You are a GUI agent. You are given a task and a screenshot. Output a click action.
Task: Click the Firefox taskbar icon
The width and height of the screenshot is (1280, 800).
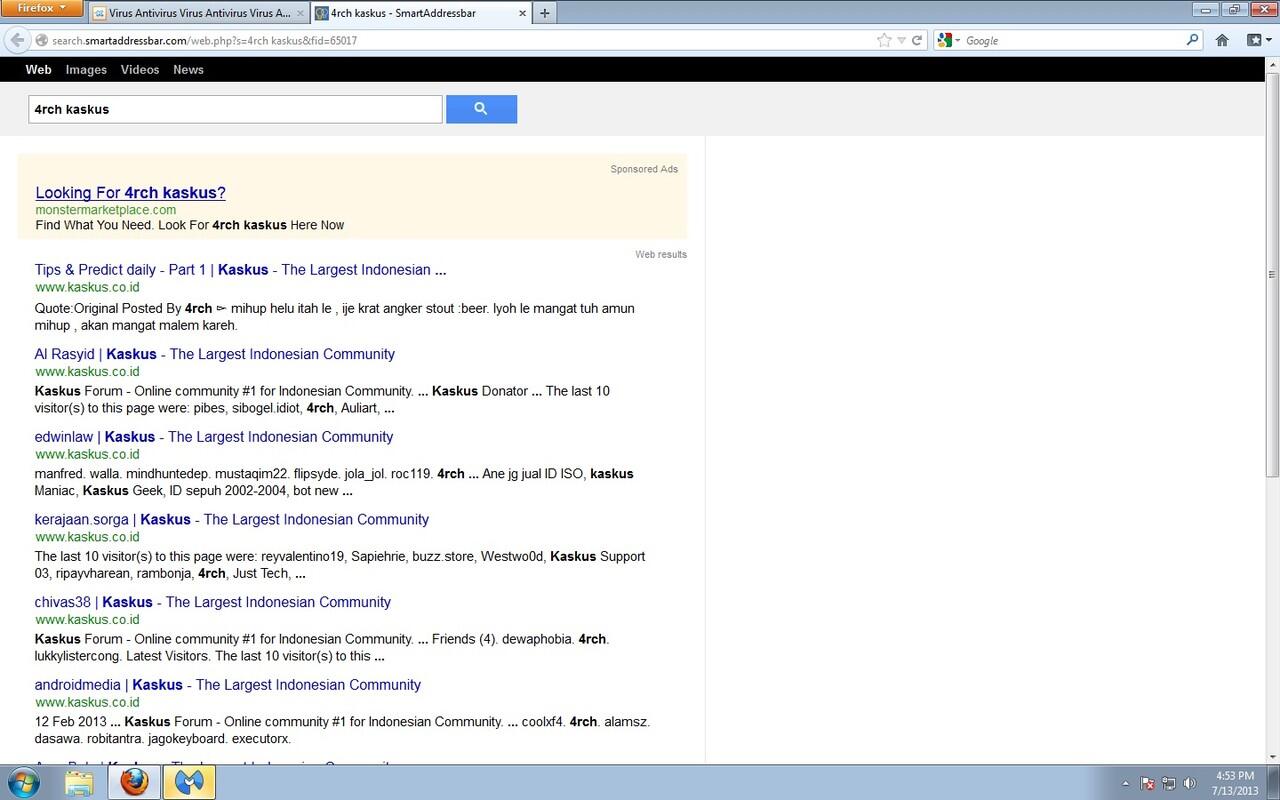[x=134, y=782]
